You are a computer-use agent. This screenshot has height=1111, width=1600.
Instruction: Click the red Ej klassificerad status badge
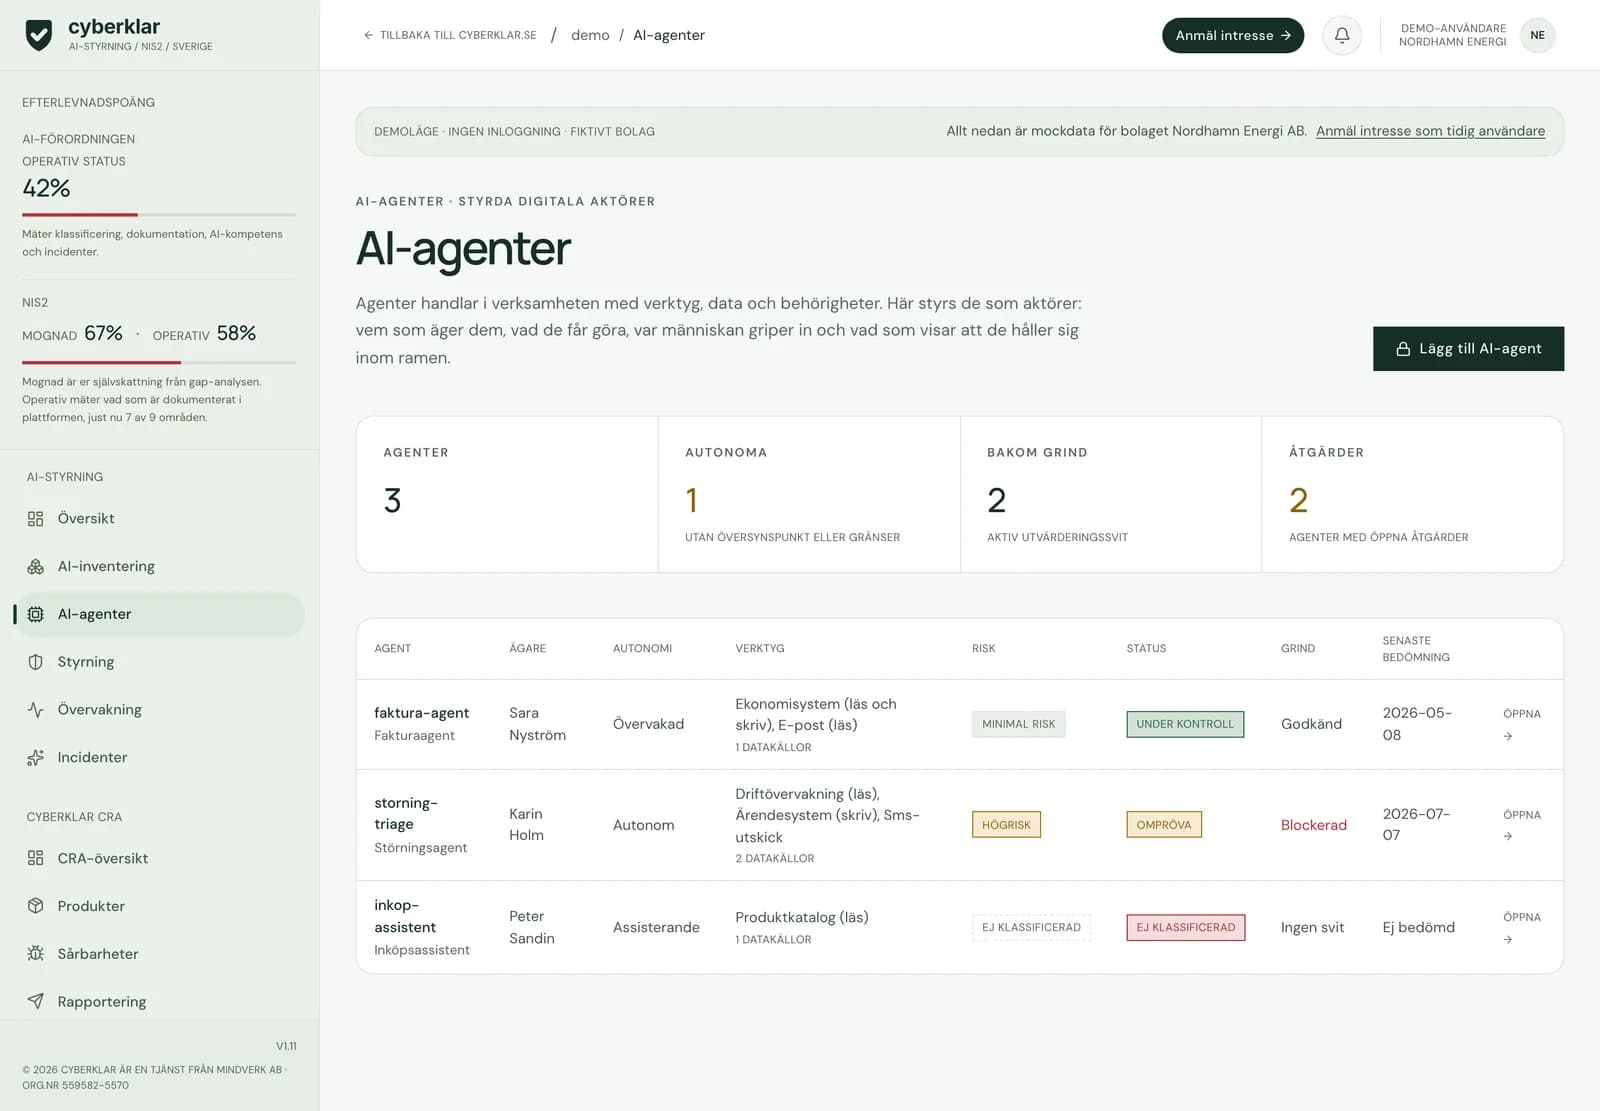pyautogui.click(x=1186, y=927)
